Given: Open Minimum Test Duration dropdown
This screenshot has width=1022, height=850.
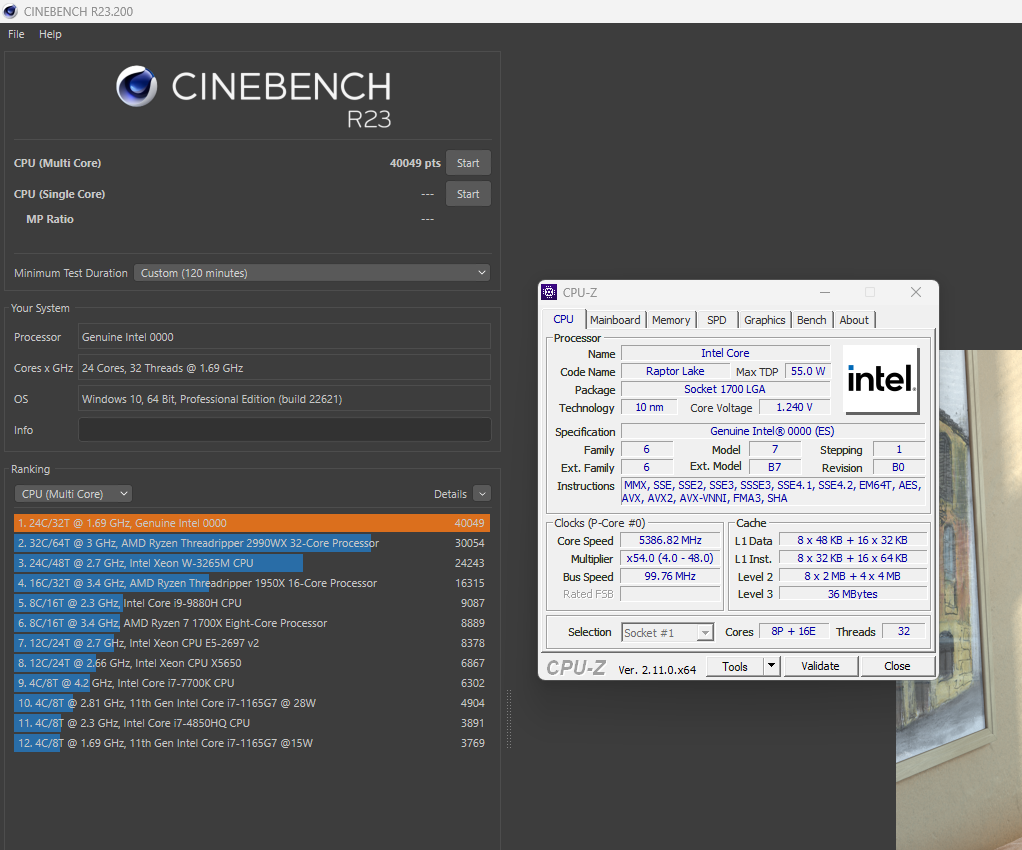Looking at the screenshot, I should (x=312, y=273).
